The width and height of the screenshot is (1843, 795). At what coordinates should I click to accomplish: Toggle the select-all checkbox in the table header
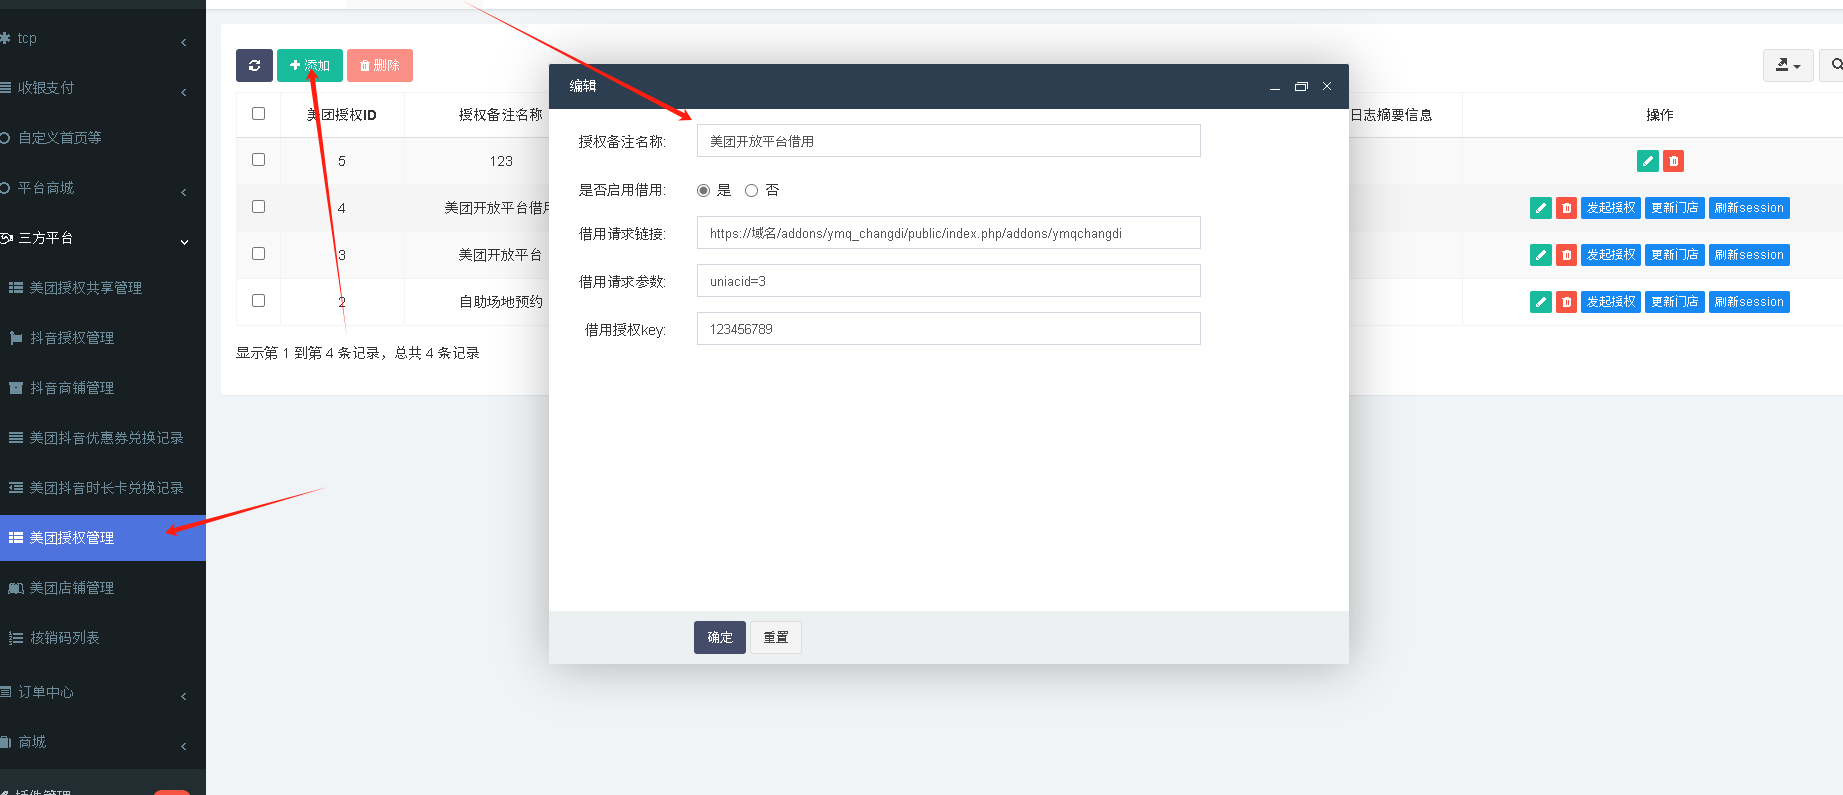pyautogui.click(x=258, y=114)
